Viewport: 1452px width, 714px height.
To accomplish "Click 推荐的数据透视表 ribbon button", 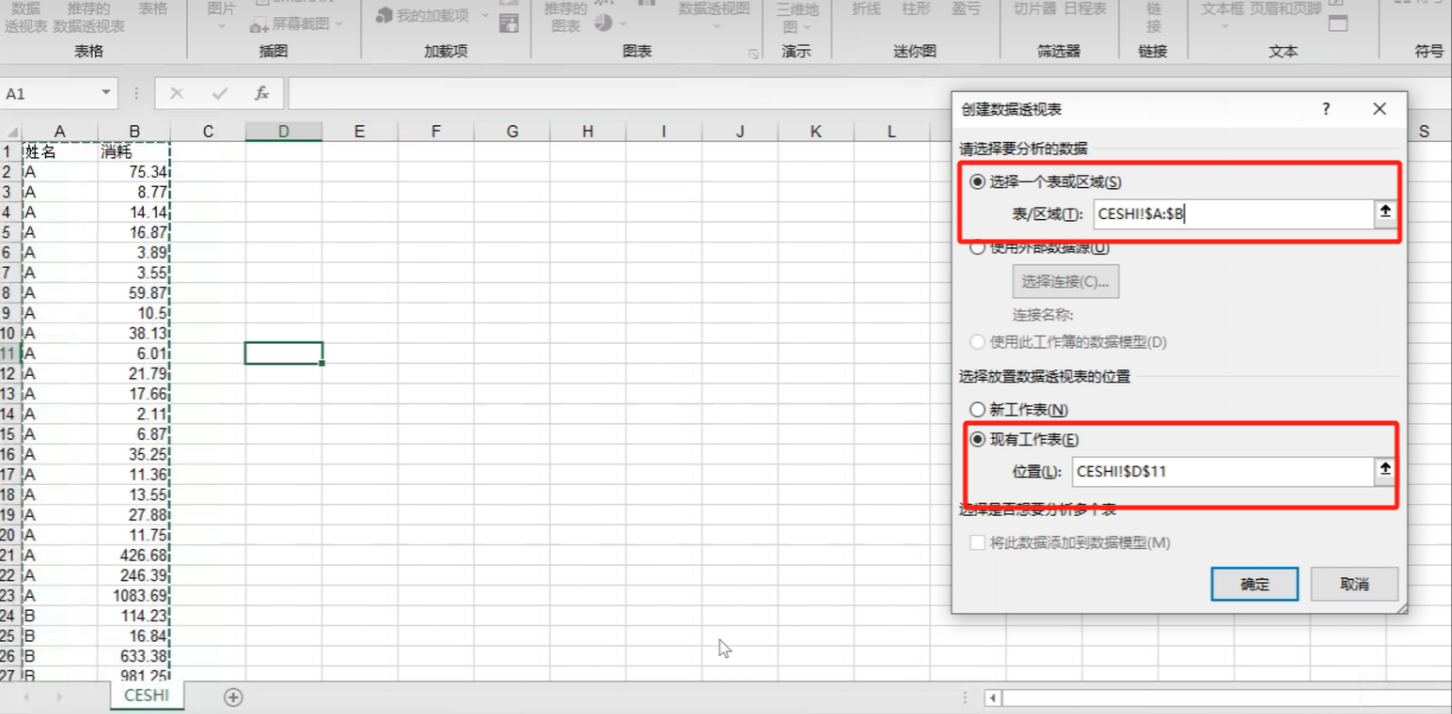I will pos(89,17).
